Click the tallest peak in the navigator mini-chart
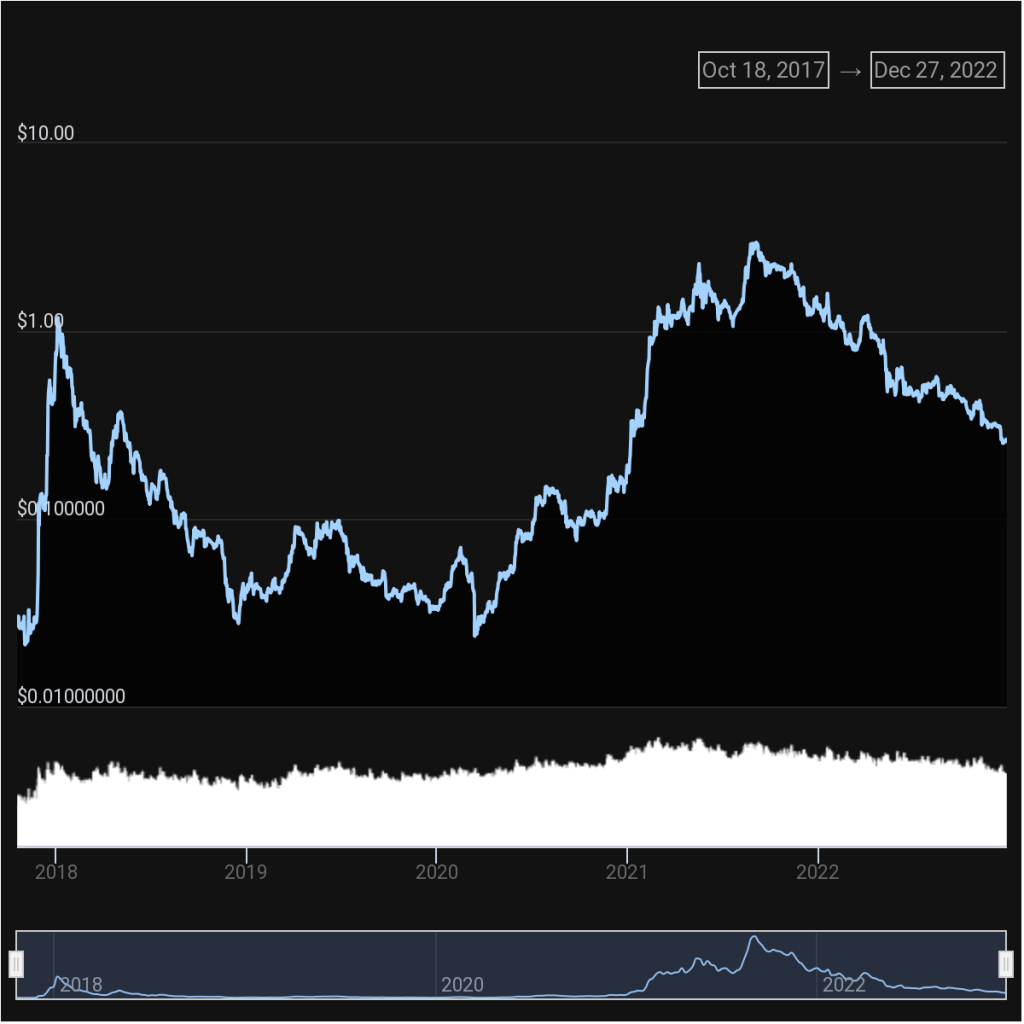This screenshot has width=1024, height=1024. [754, 938]
